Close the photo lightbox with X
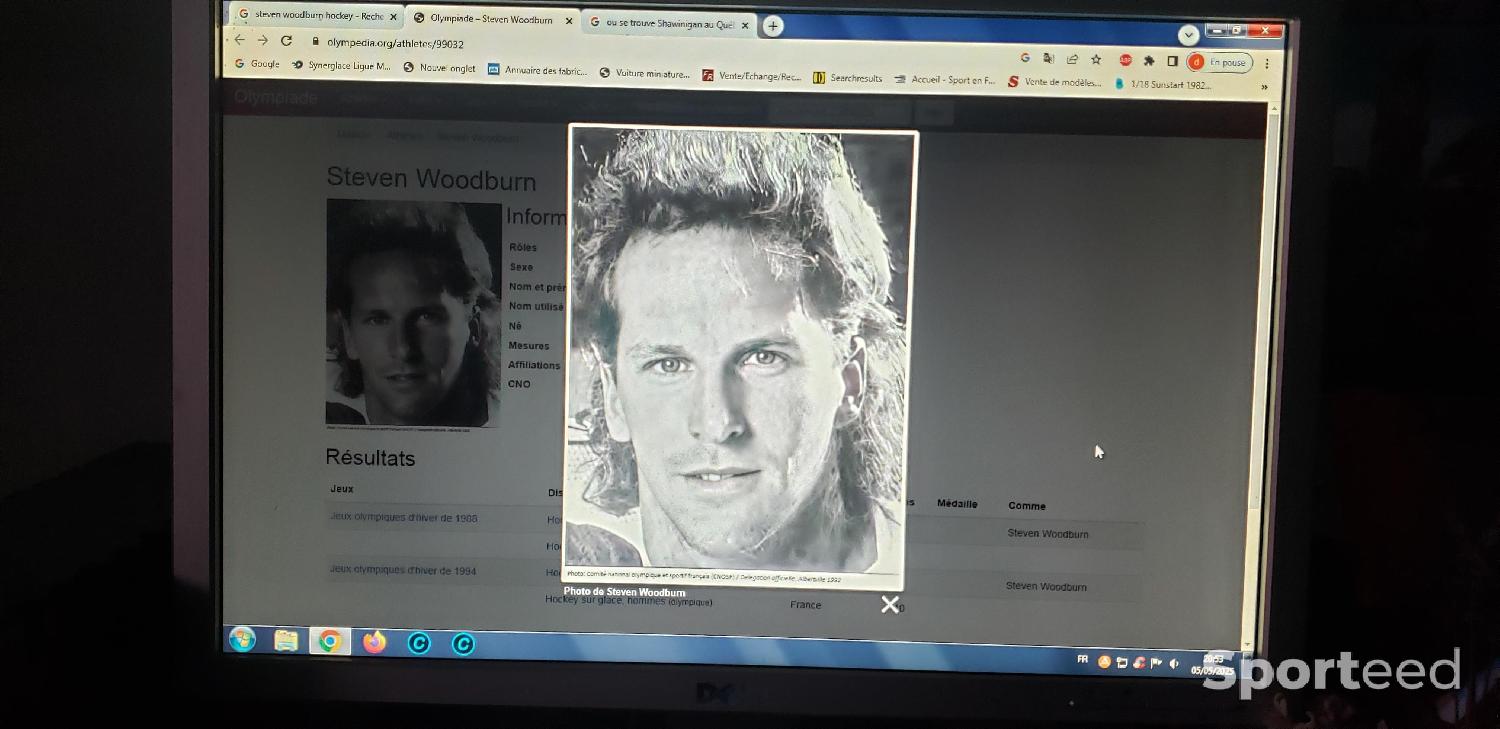1500x729 pixels. click(x=890, y=604)
